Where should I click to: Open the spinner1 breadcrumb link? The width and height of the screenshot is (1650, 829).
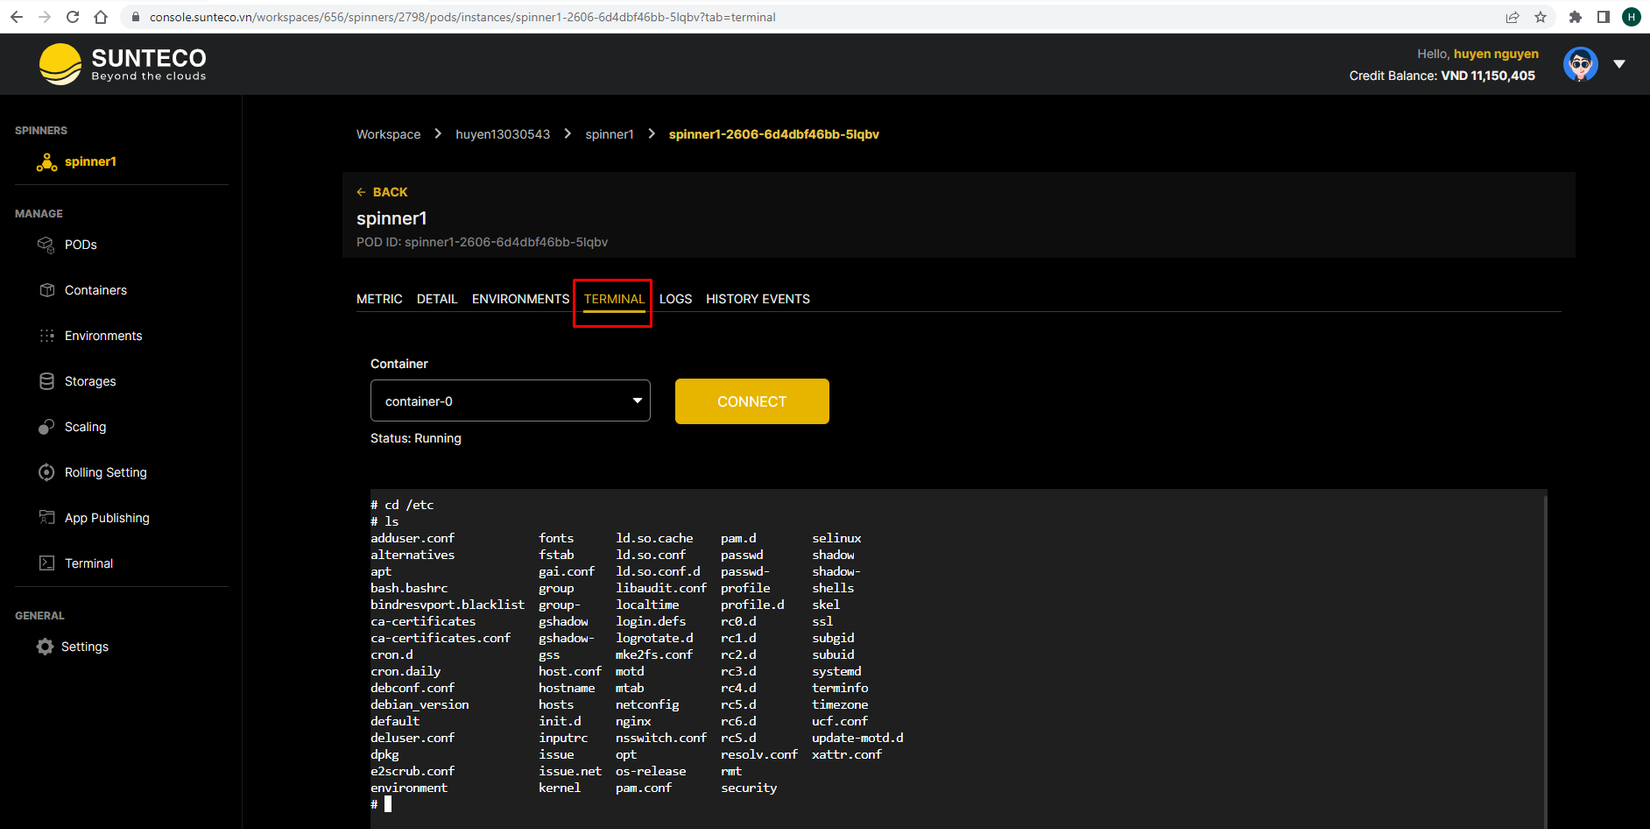pos(609,134)
